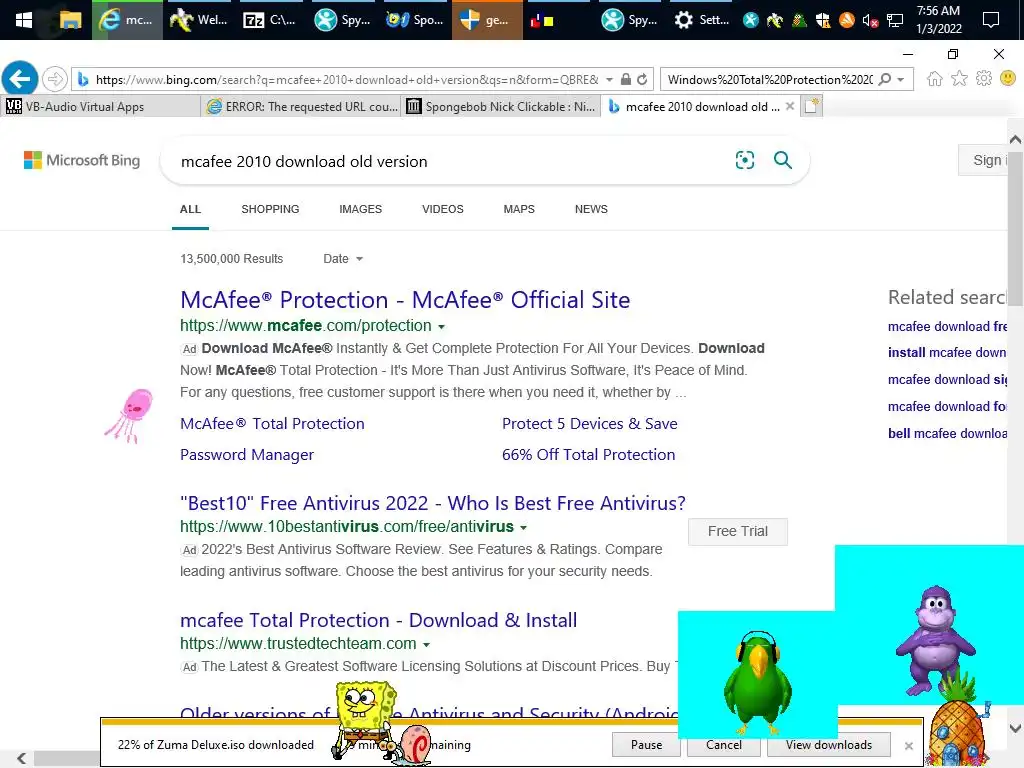Switch to the VB-Audio Virtual Apps tab

[101, 106]
